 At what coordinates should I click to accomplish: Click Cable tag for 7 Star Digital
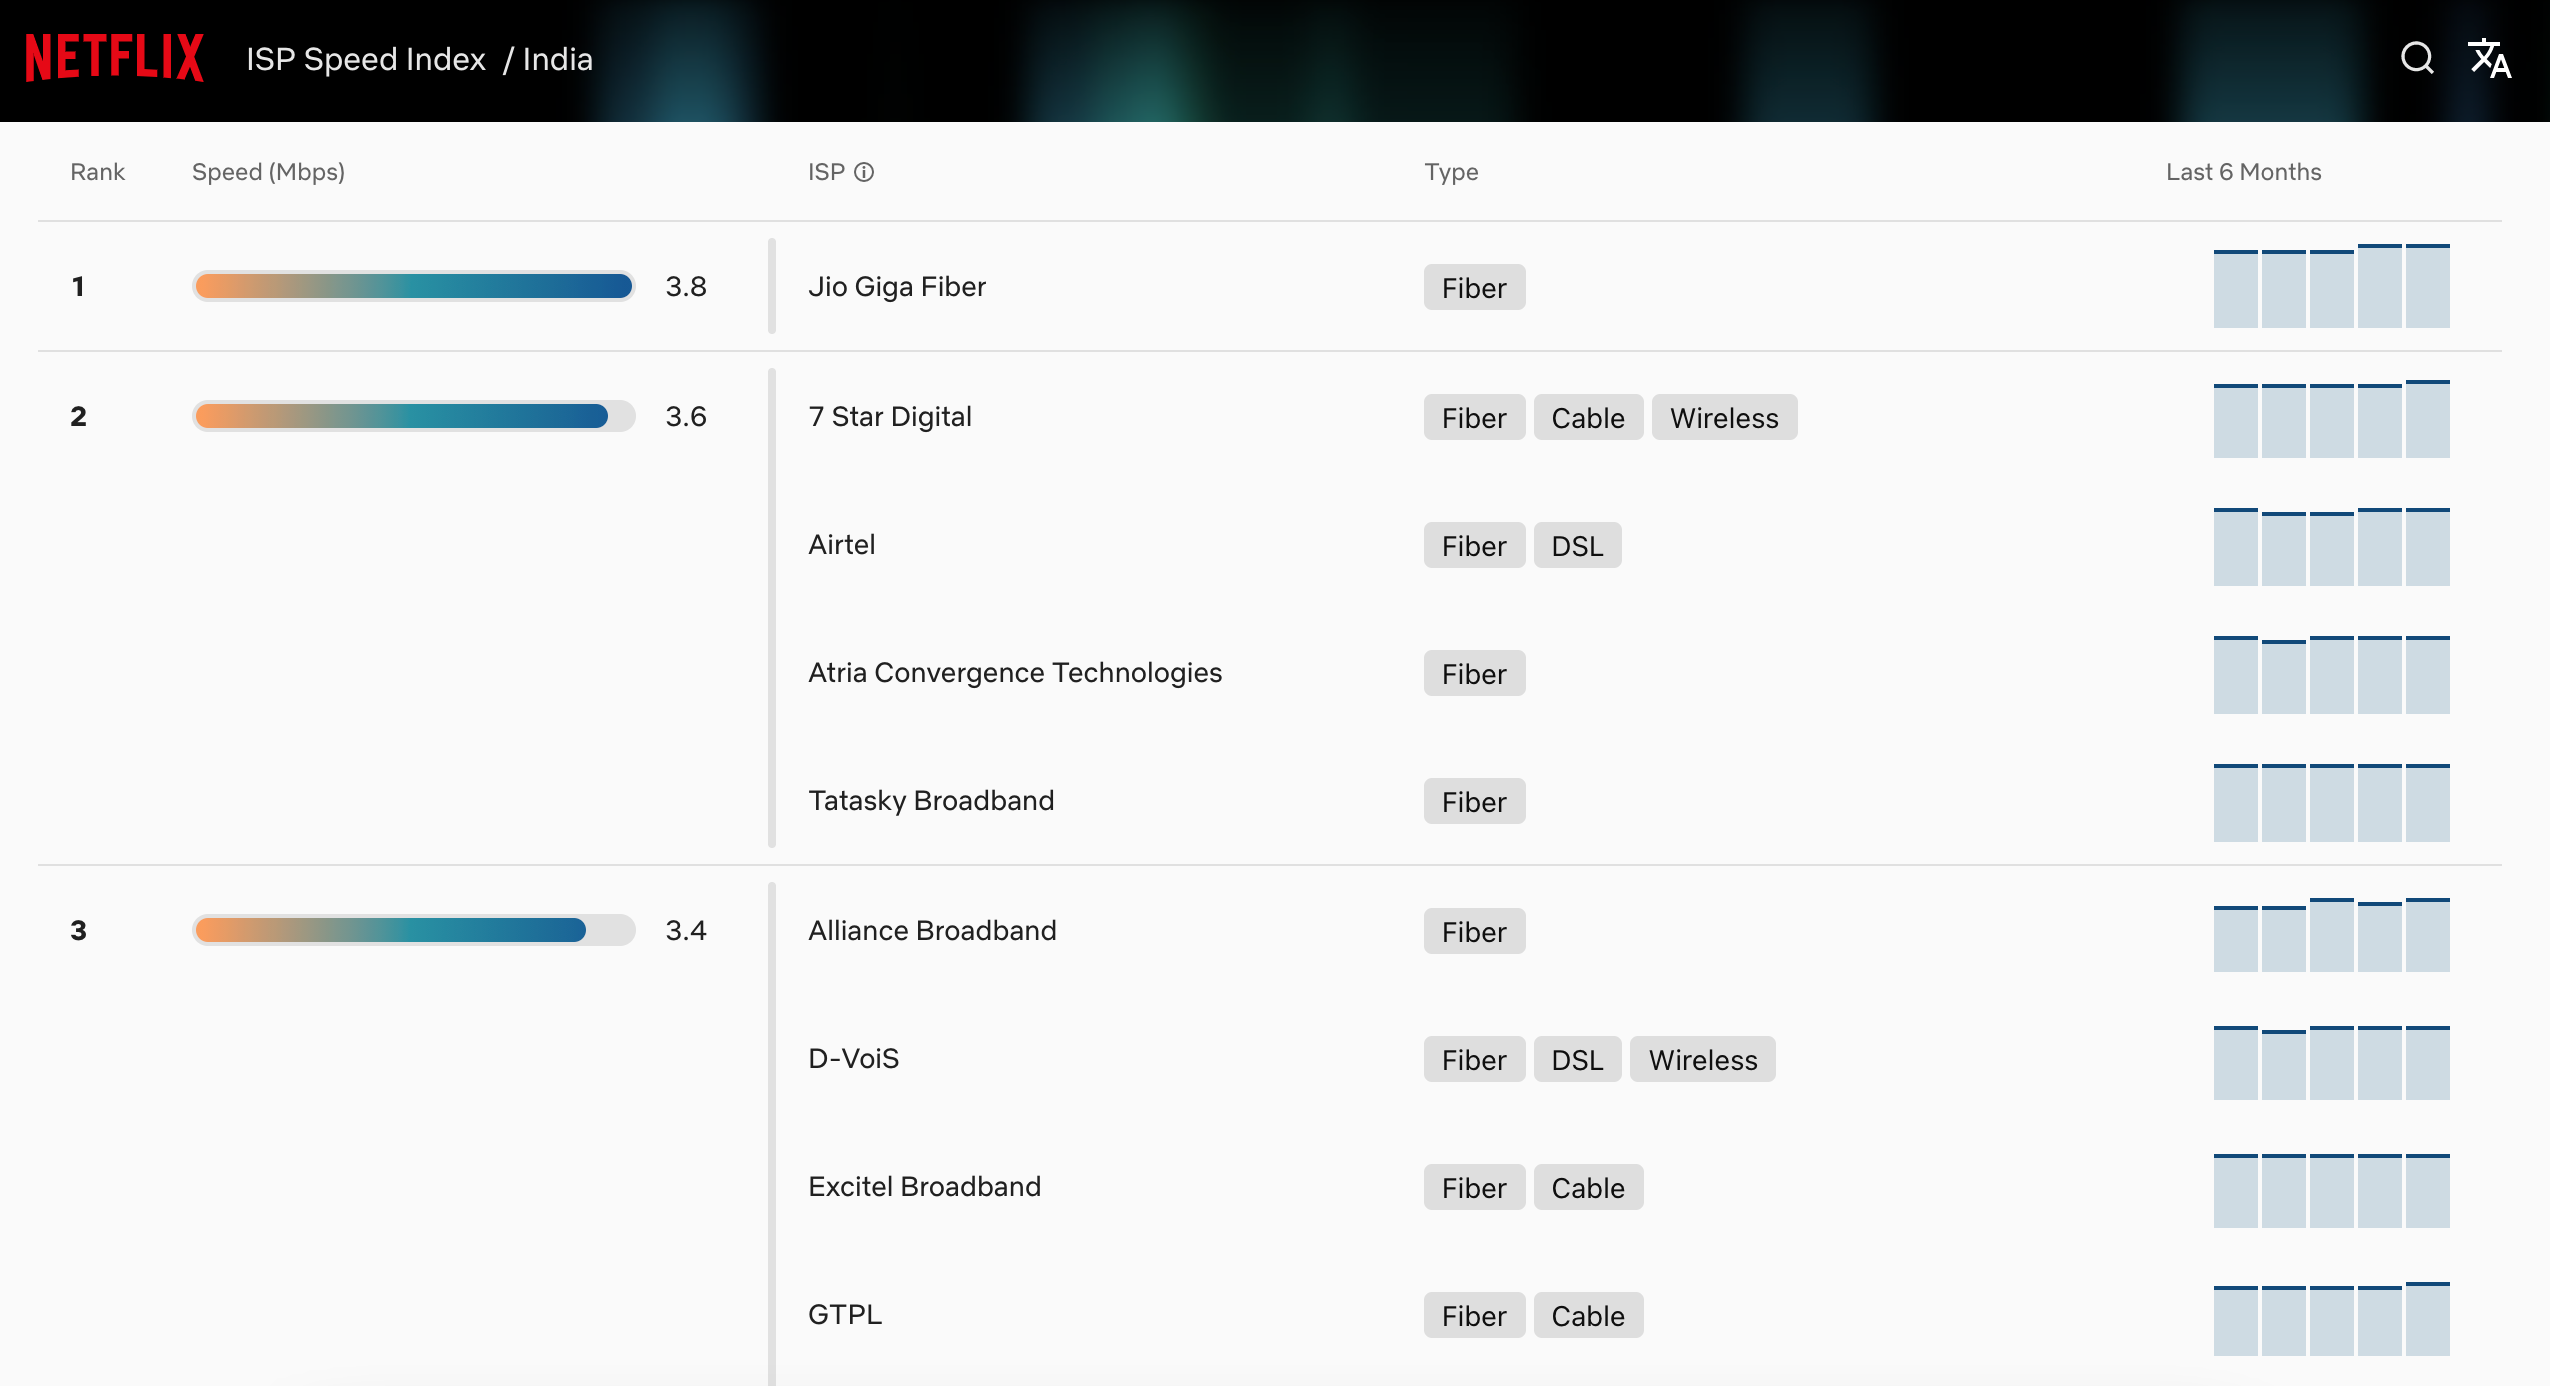point(1588,417)
